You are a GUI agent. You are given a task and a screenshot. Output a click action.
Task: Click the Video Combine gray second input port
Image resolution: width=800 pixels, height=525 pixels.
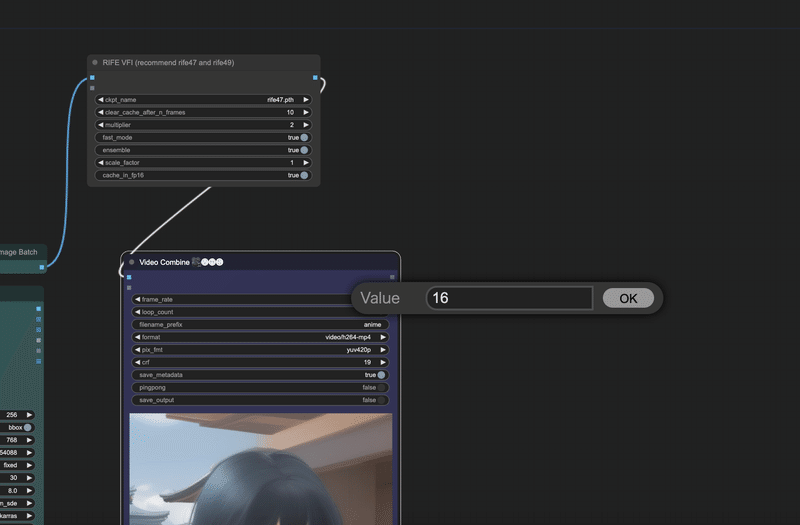click(x=129, y=288)
